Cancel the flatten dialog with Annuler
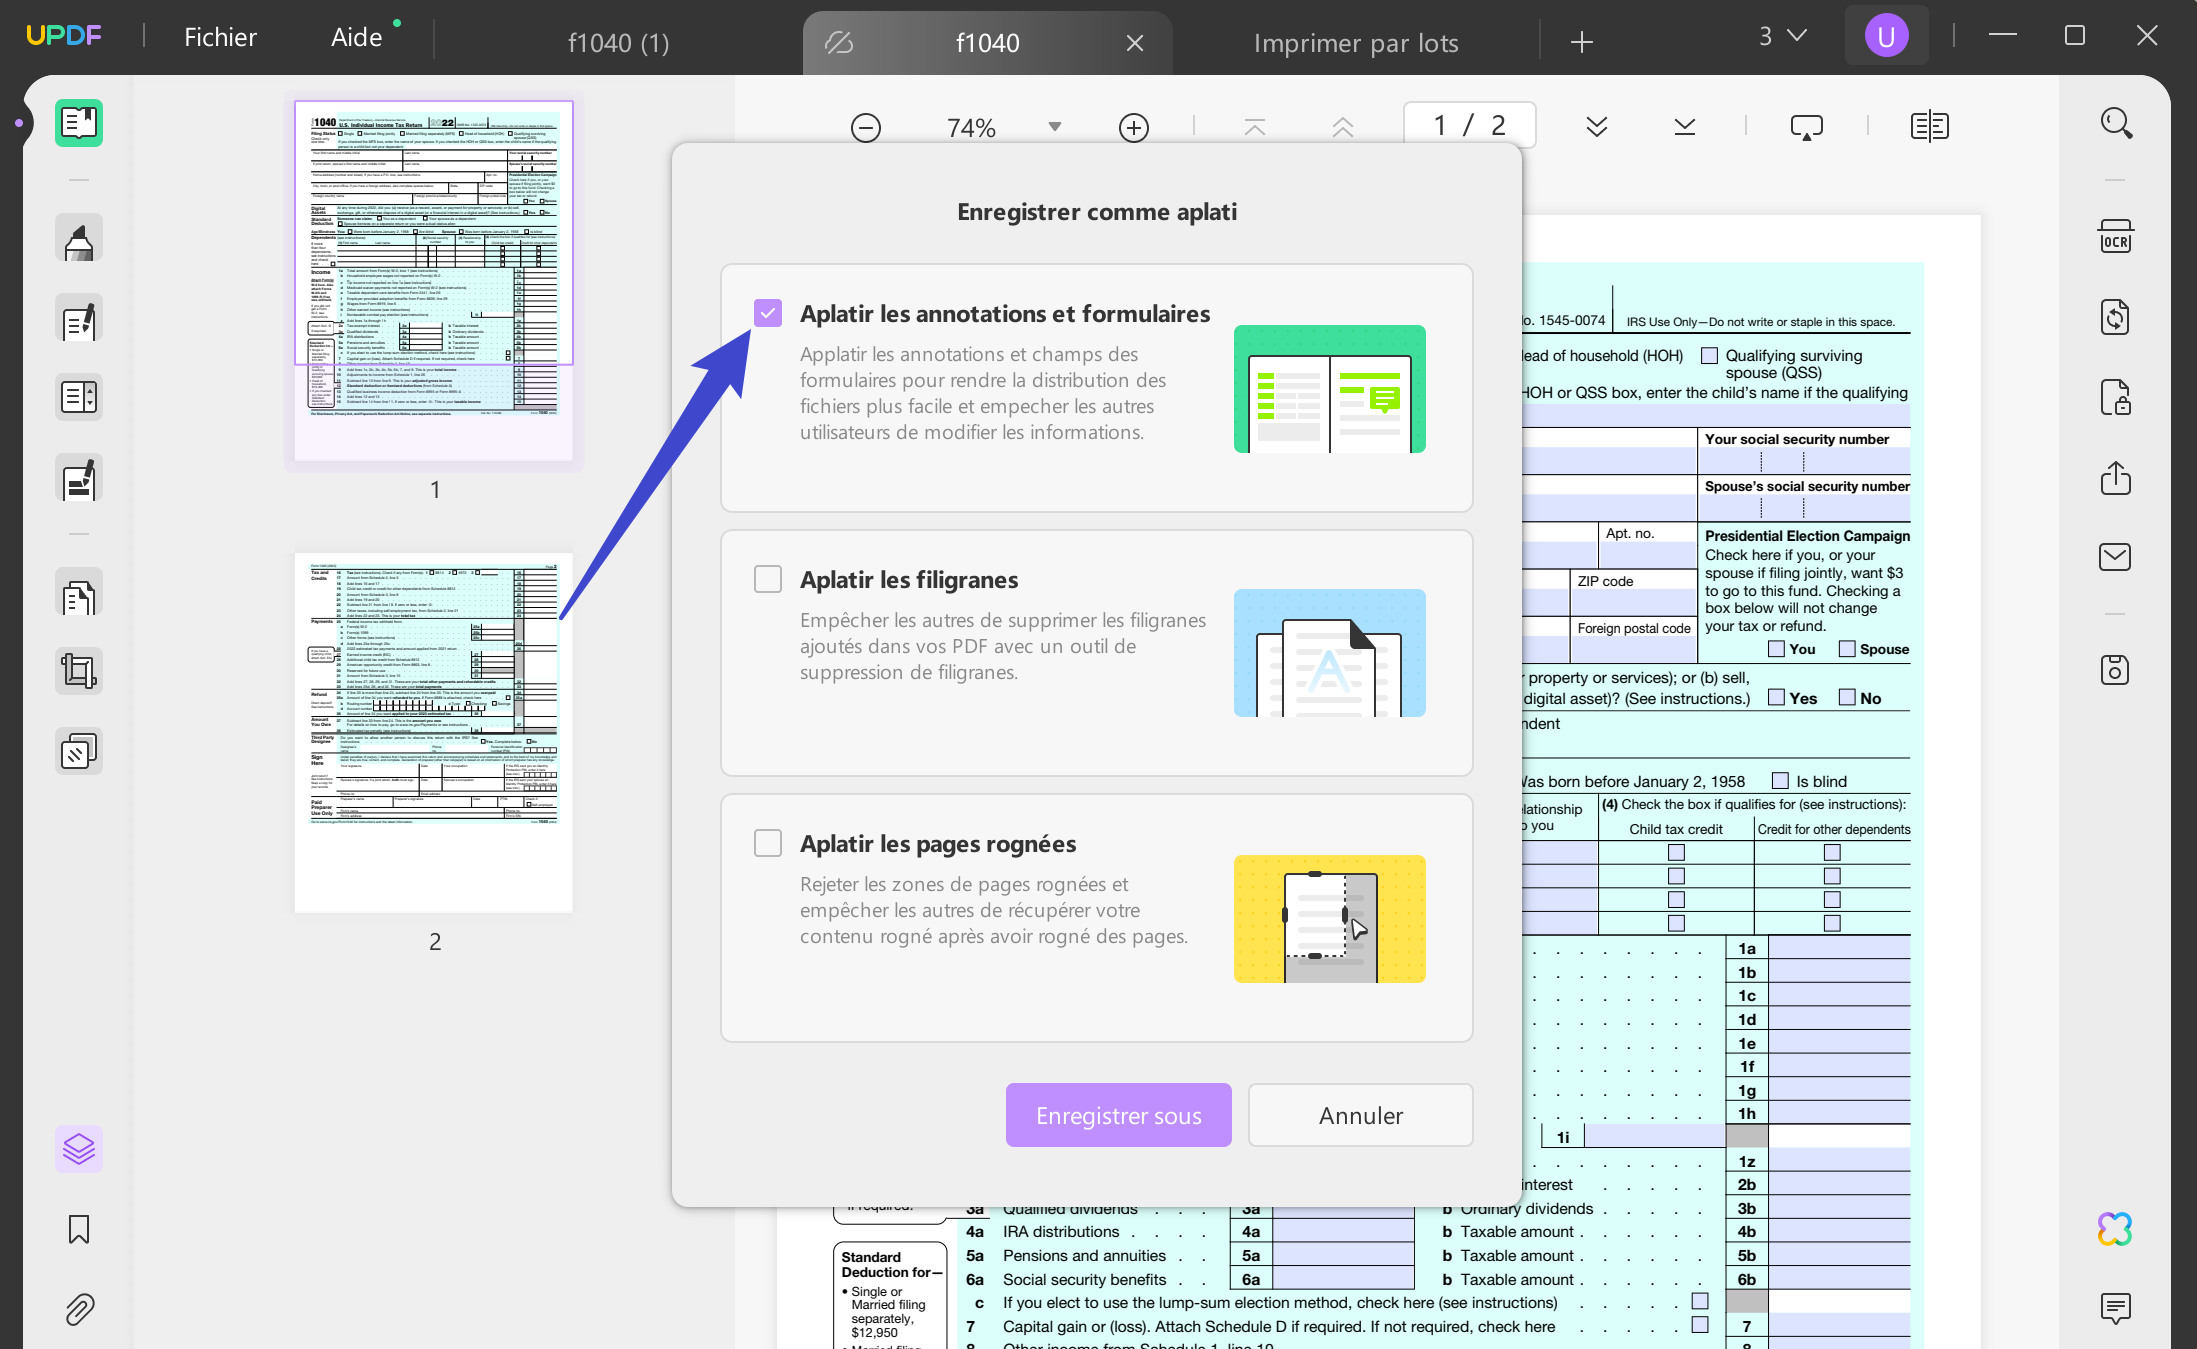2197x1349 pixels. click(1360, 1115)
